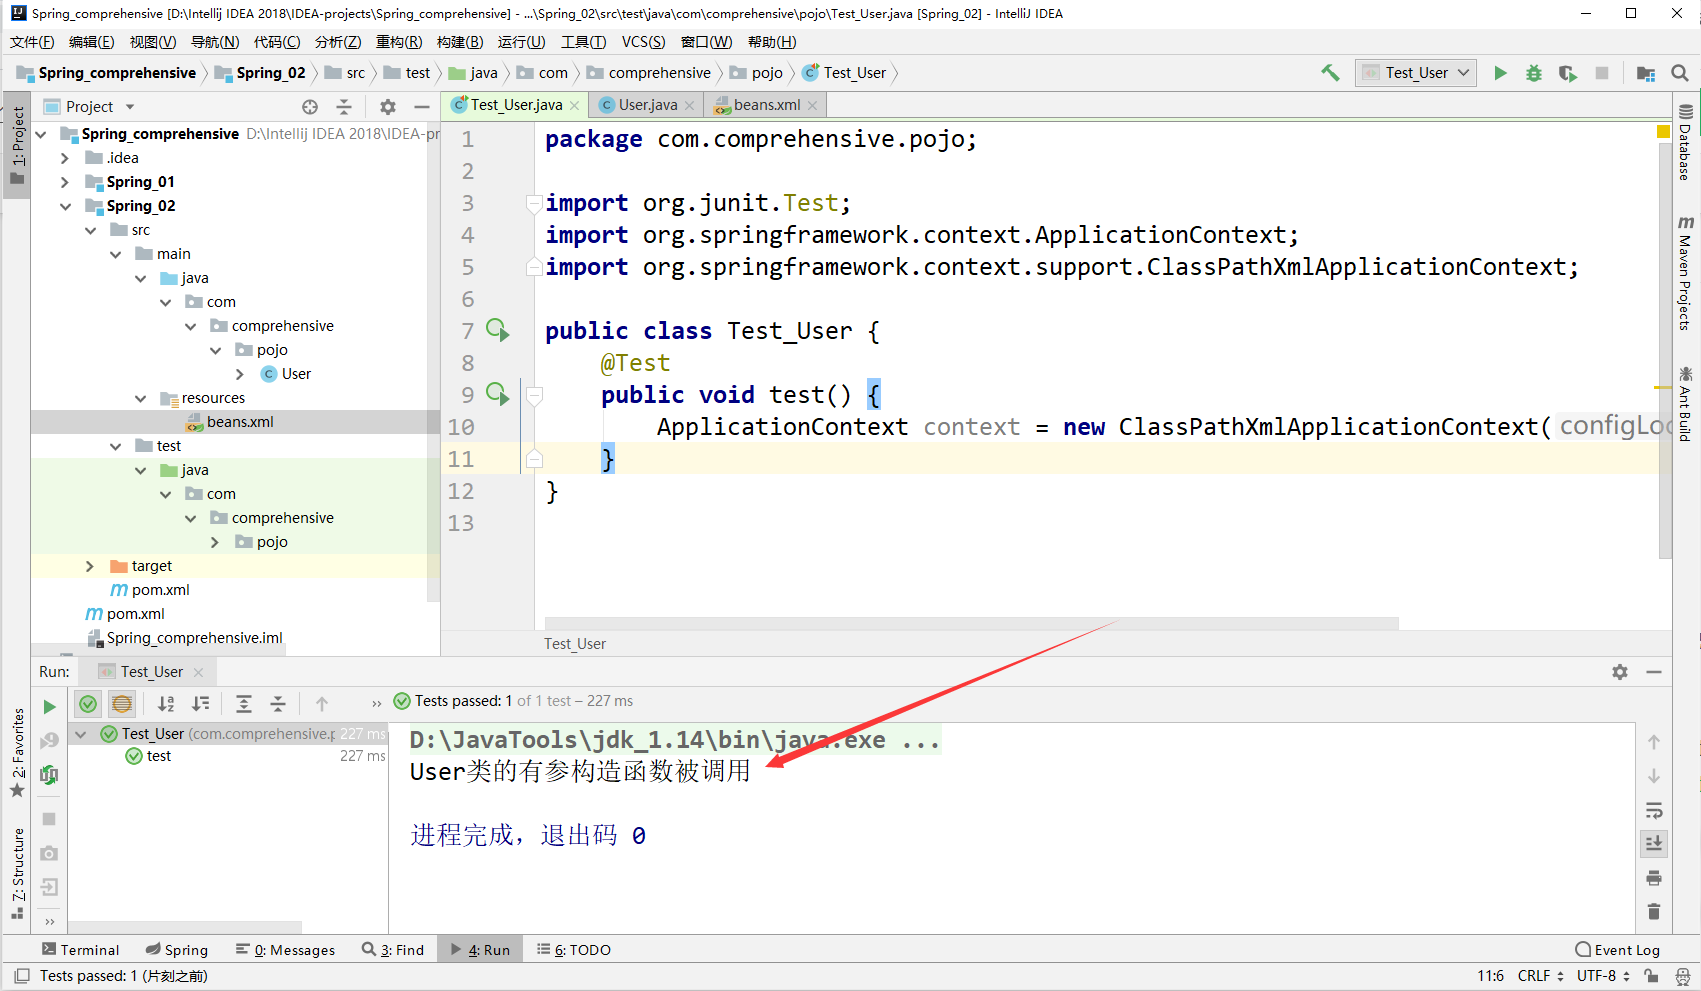Run Test_User with coverage
The width and height of the screenshot is (1701, 991).
tap(1568, 73)
